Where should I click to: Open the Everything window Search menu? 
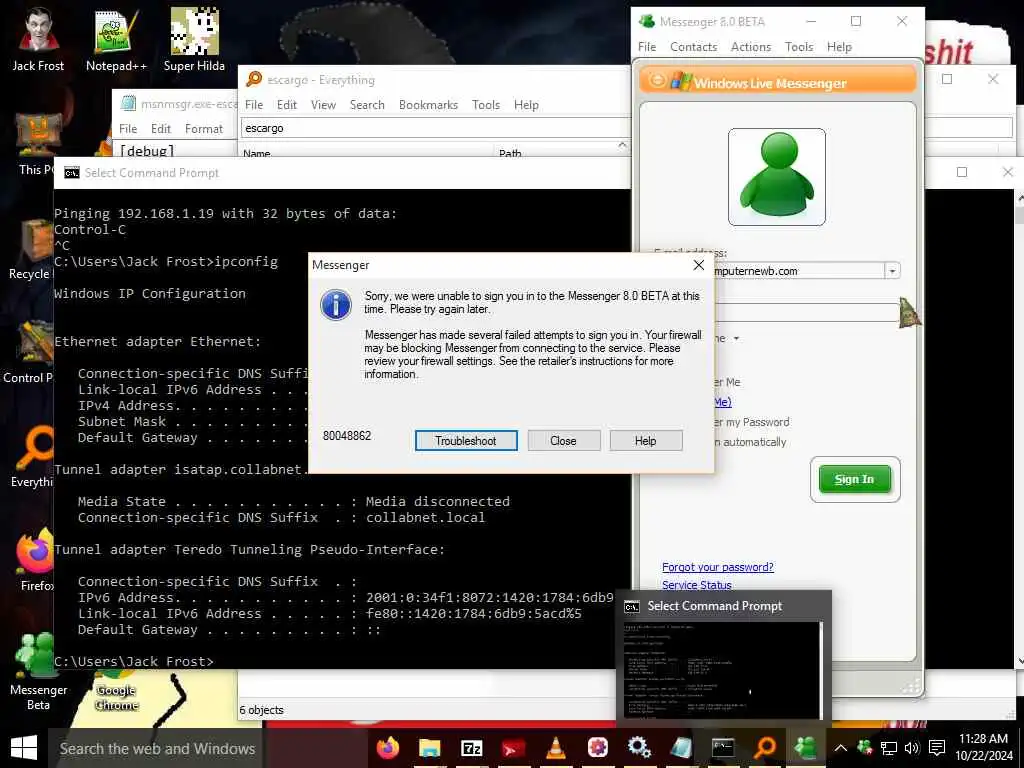pyautogui.click(x=367, y=104)
